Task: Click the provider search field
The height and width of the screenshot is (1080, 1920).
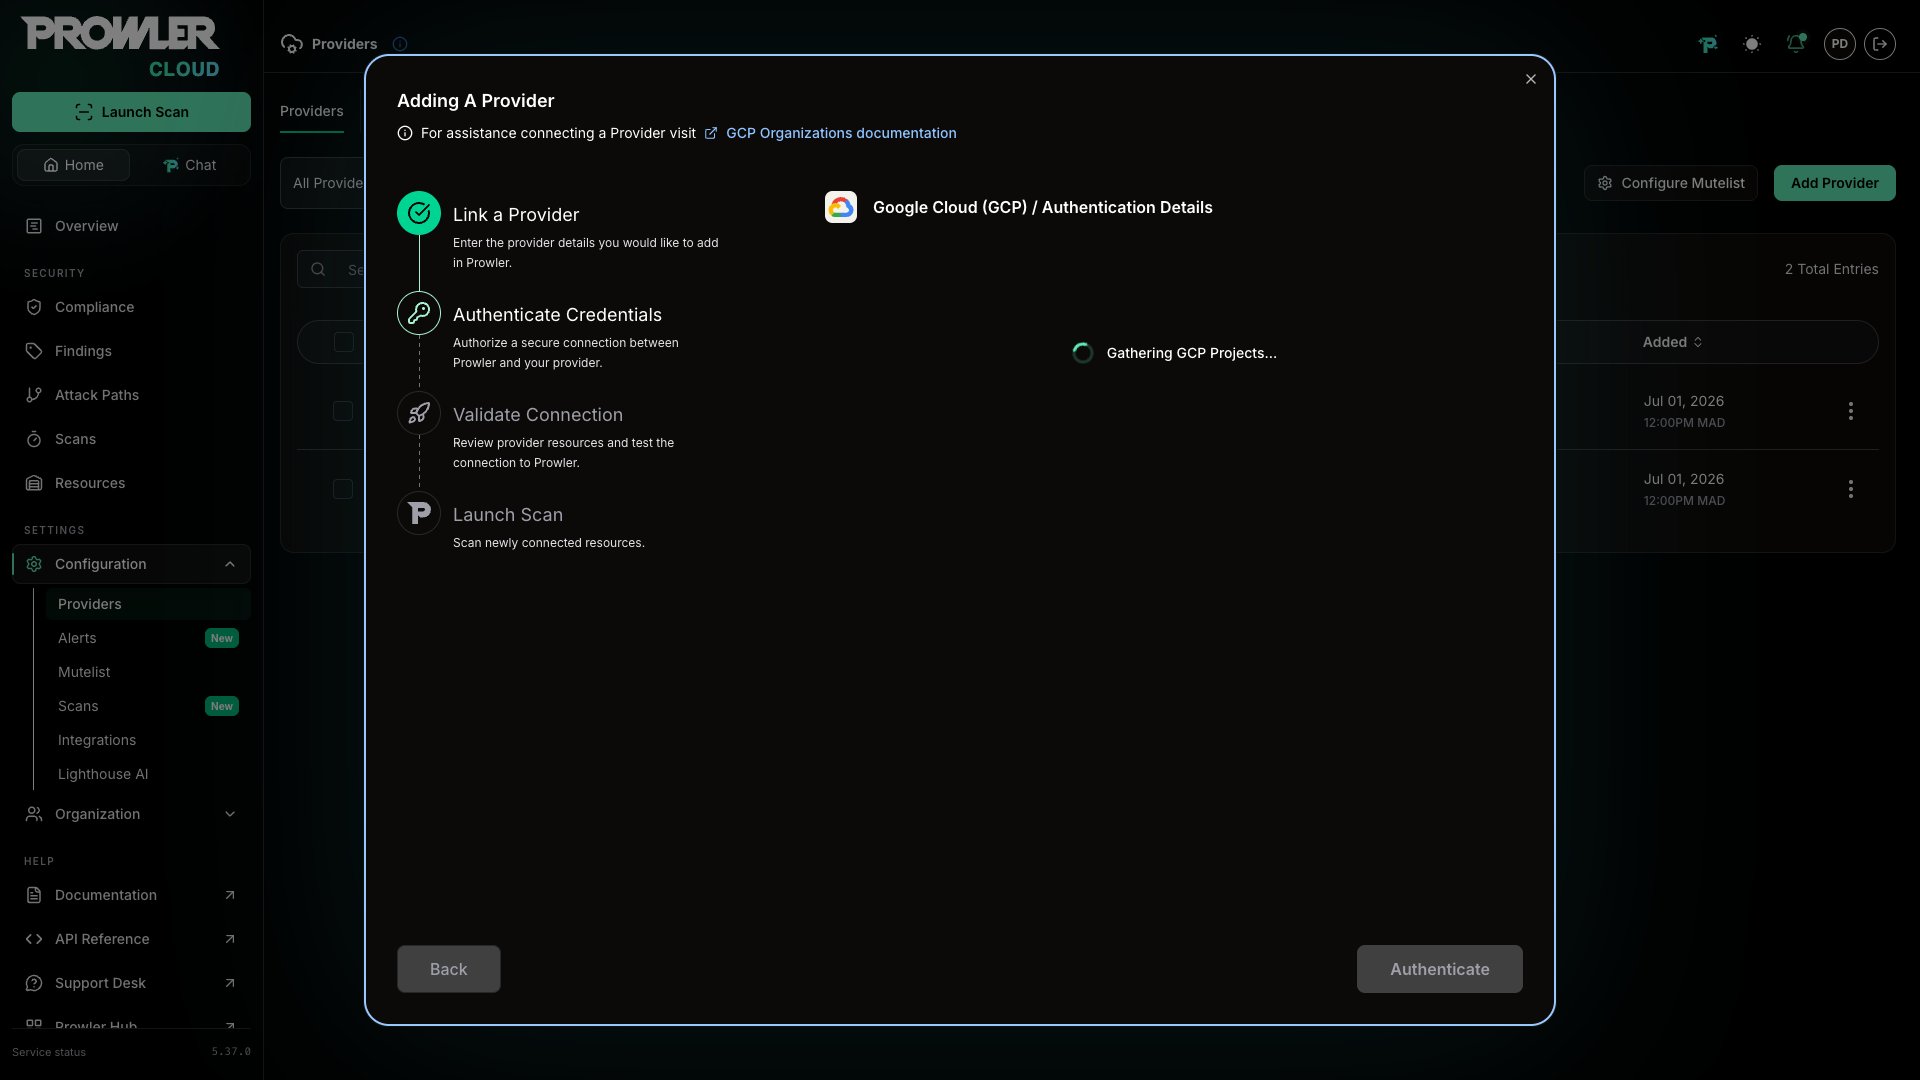Action: (331, 269)
